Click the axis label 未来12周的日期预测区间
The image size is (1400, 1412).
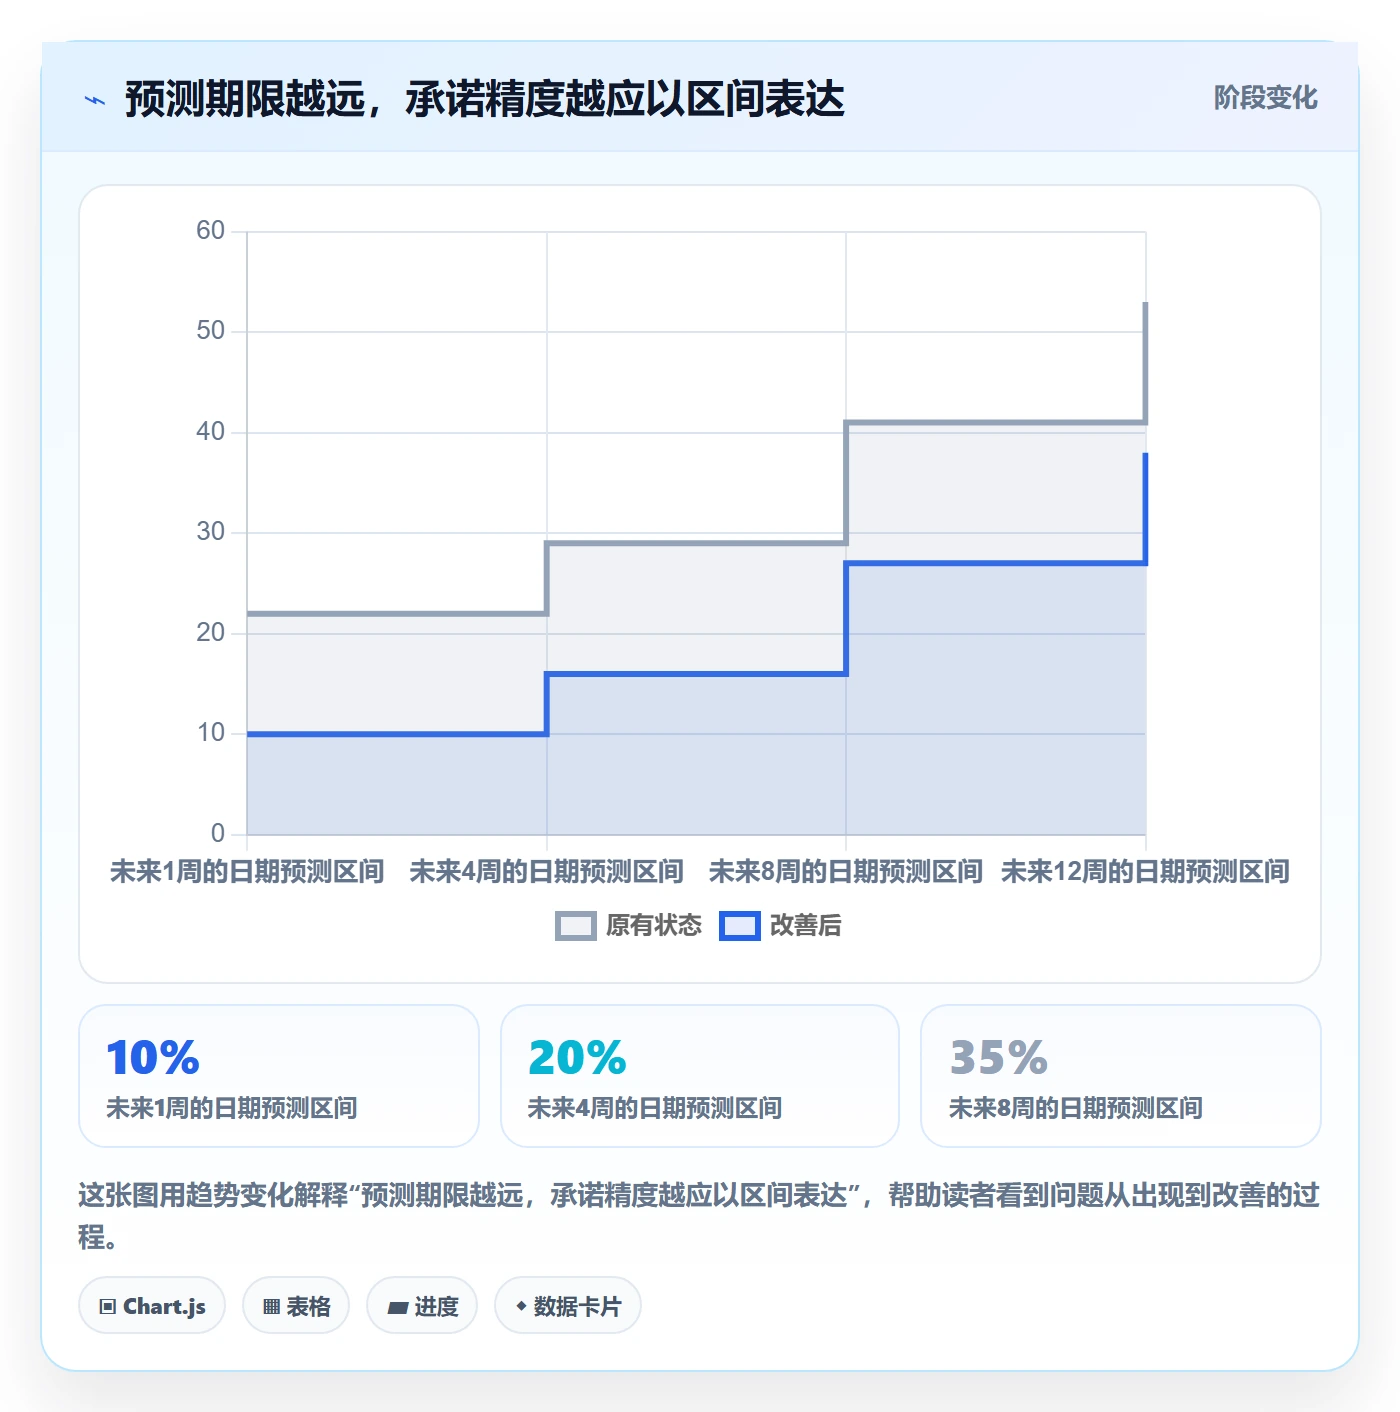pos(1145,872)
